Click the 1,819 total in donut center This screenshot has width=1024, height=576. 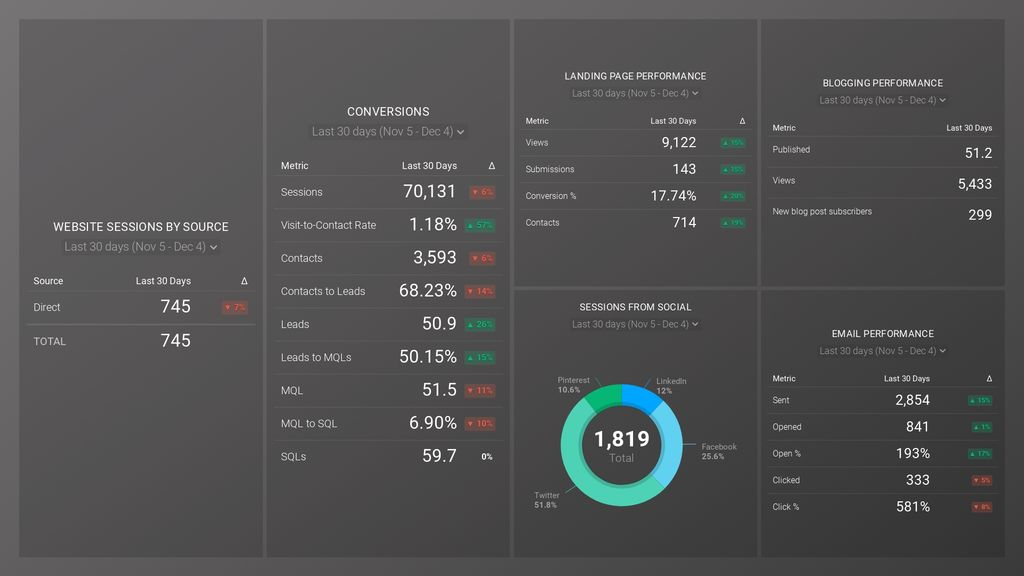[x=621, y=439]
